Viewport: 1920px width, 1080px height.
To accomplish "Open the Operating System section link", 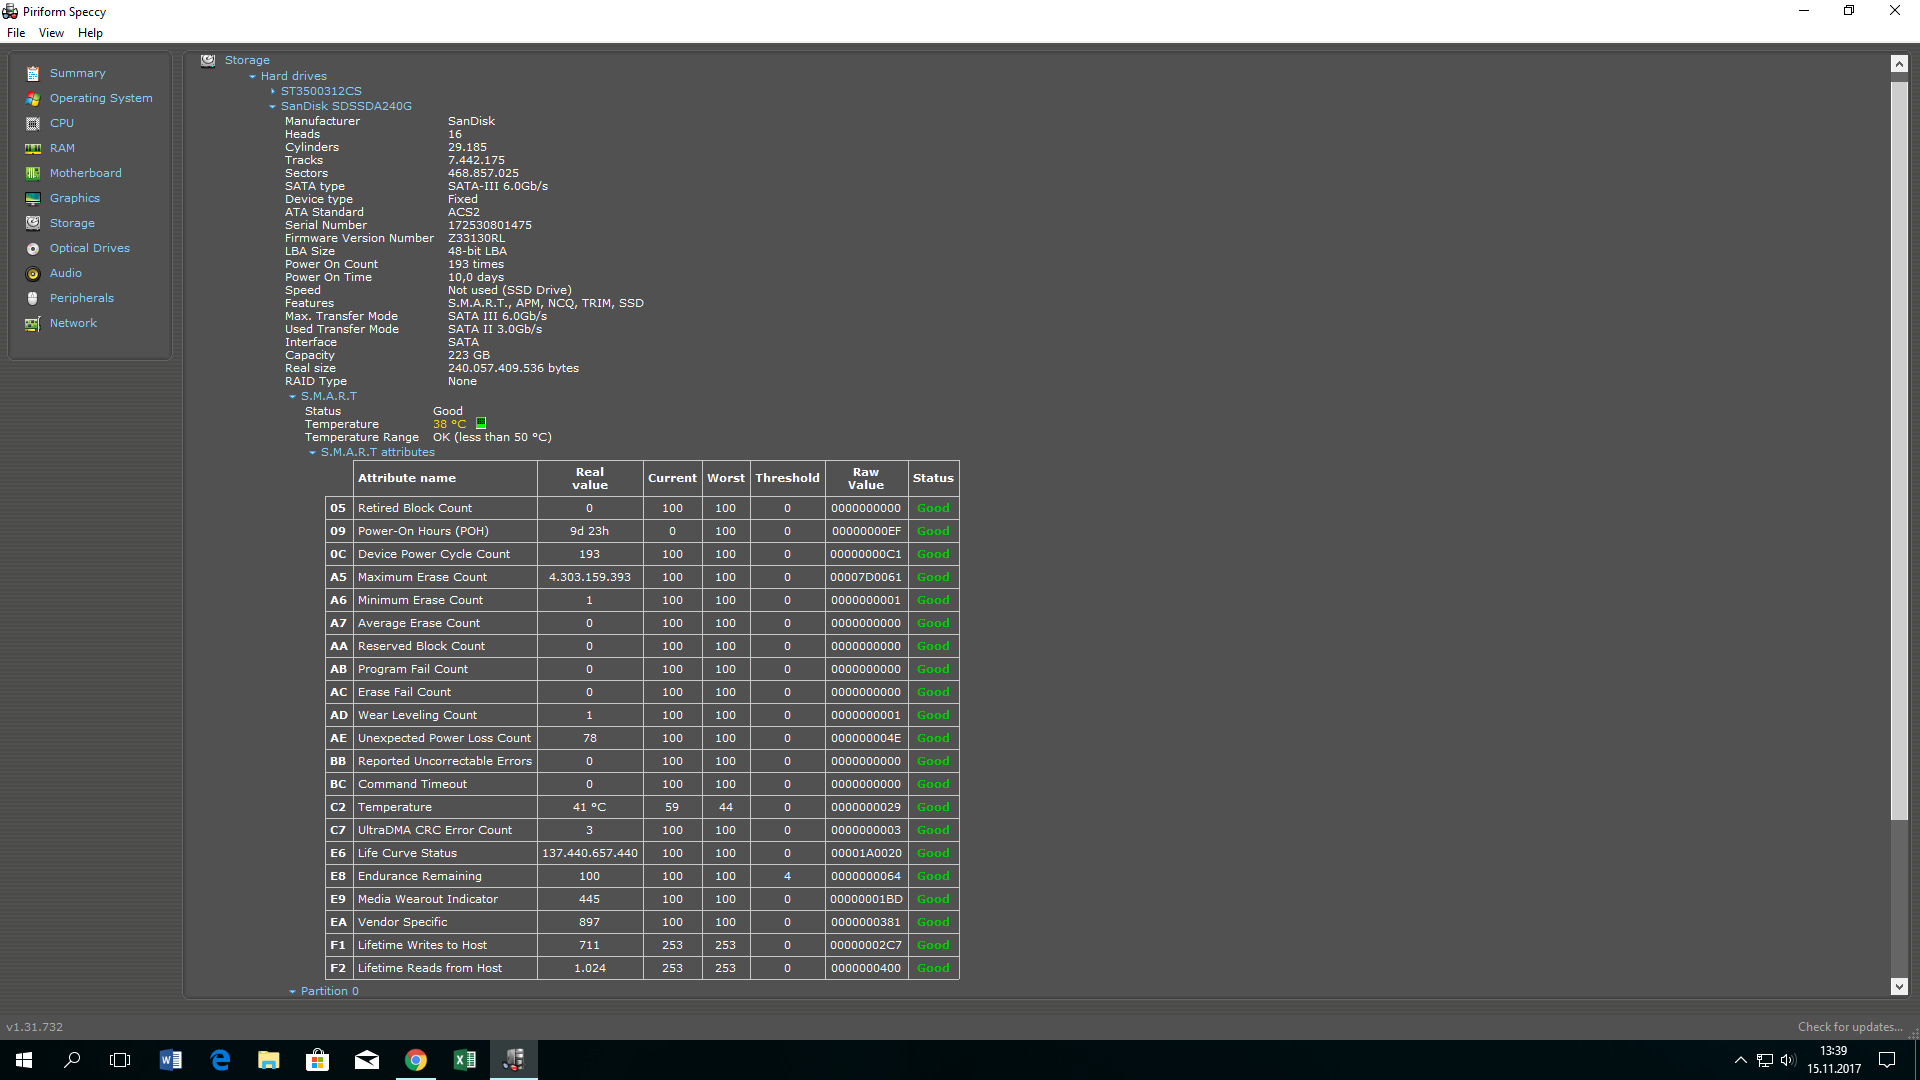I will point(101,98).
